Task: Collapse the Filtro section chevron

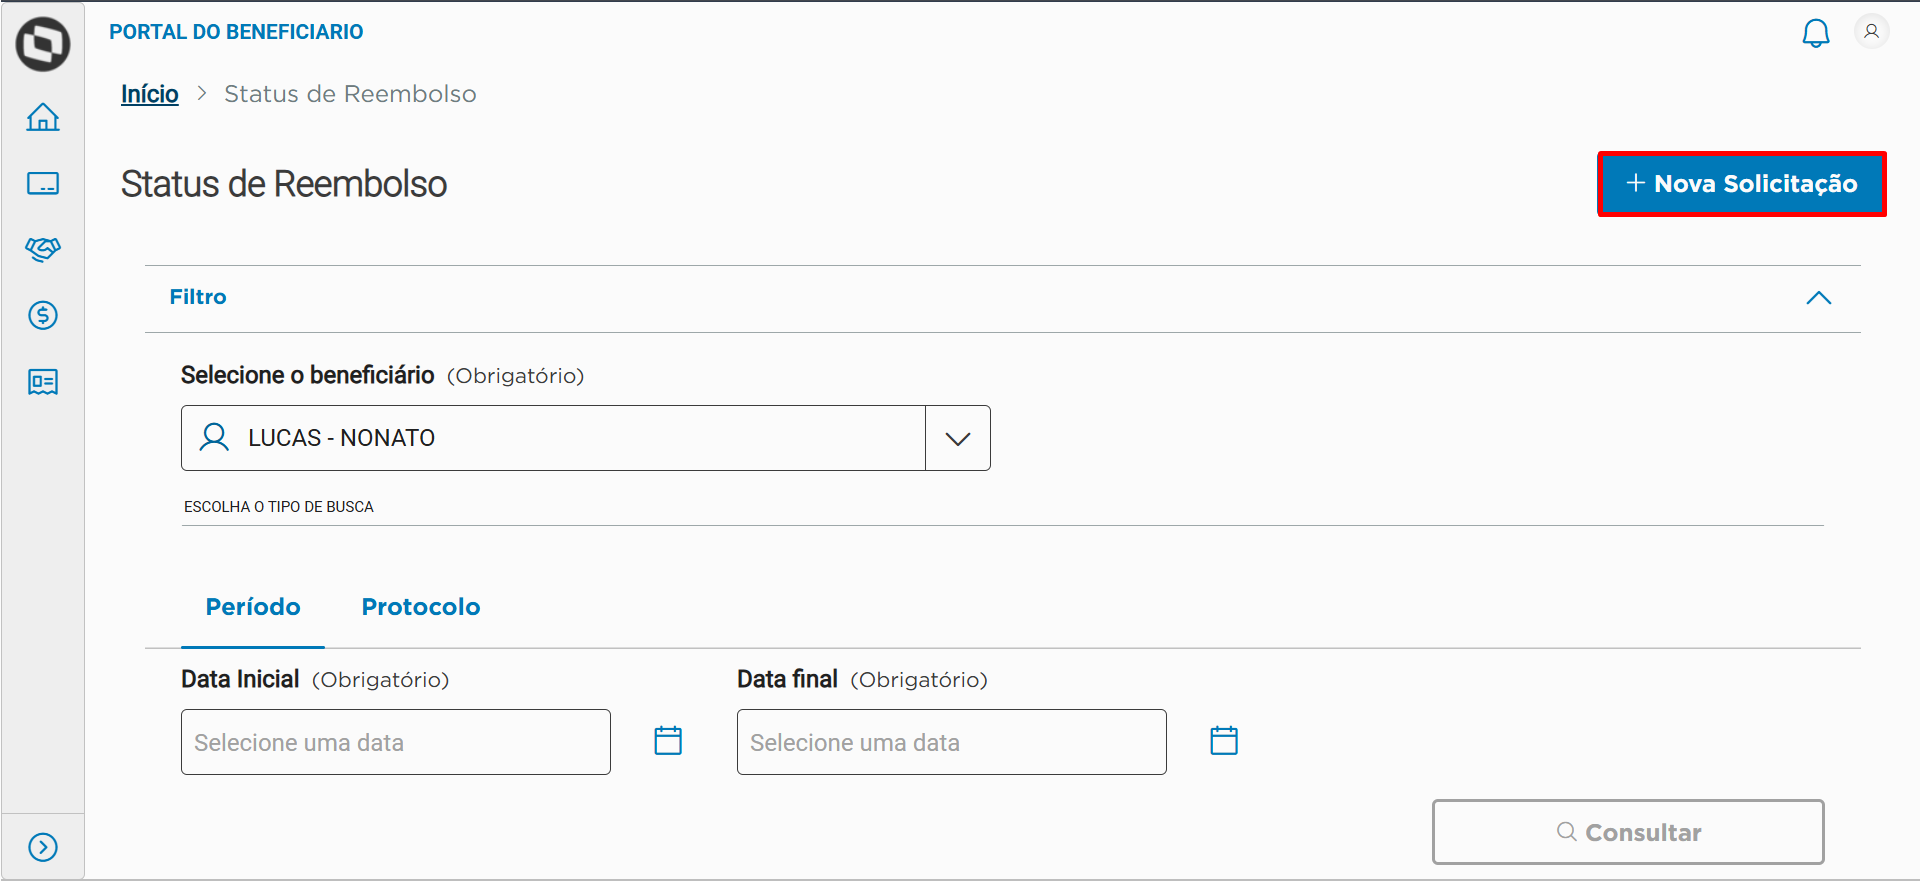Action: click(1818, 298)
